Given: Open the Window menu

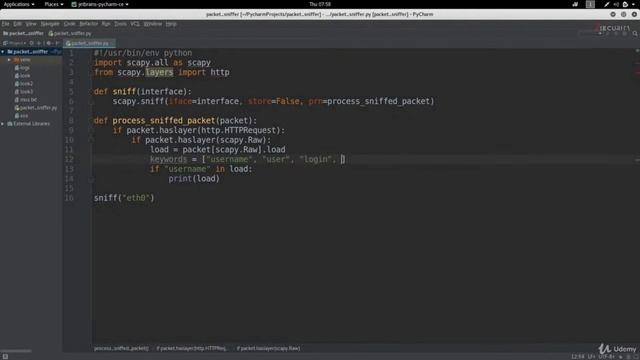Looking at the screenshot, I should [152, 24].
